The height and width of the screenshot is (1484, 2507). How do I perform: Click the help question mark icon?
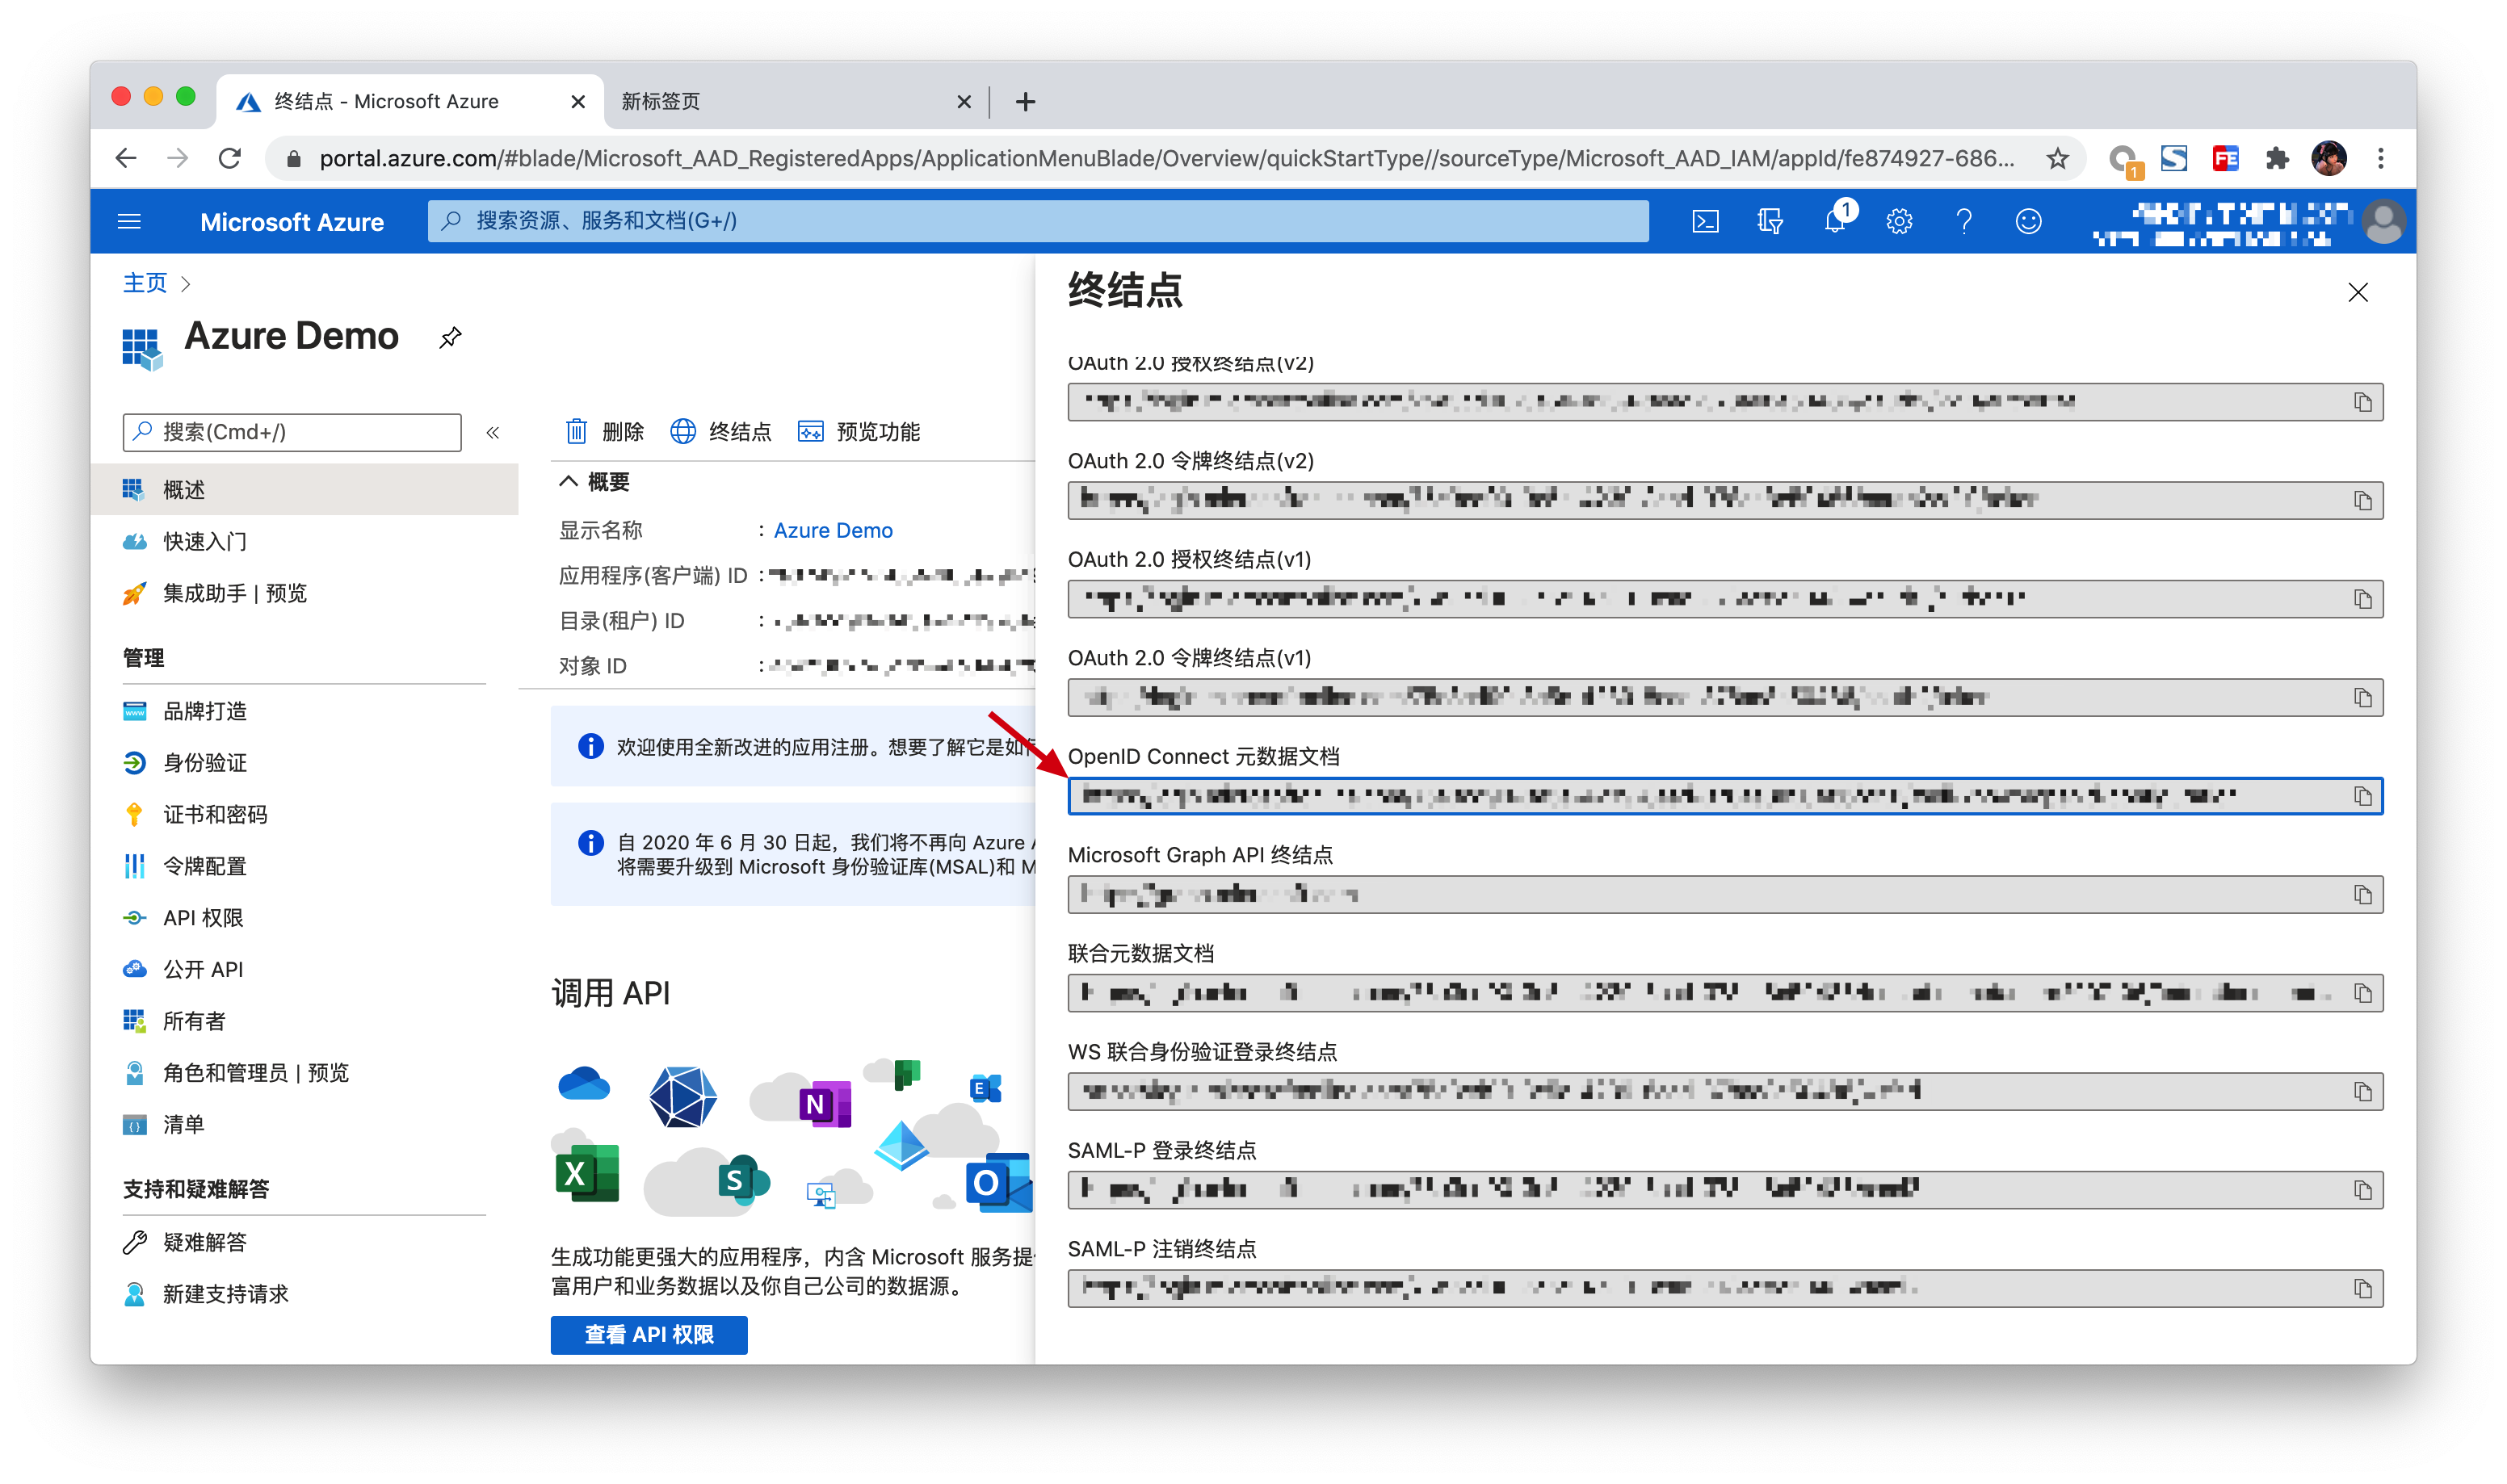(1963, 221)
